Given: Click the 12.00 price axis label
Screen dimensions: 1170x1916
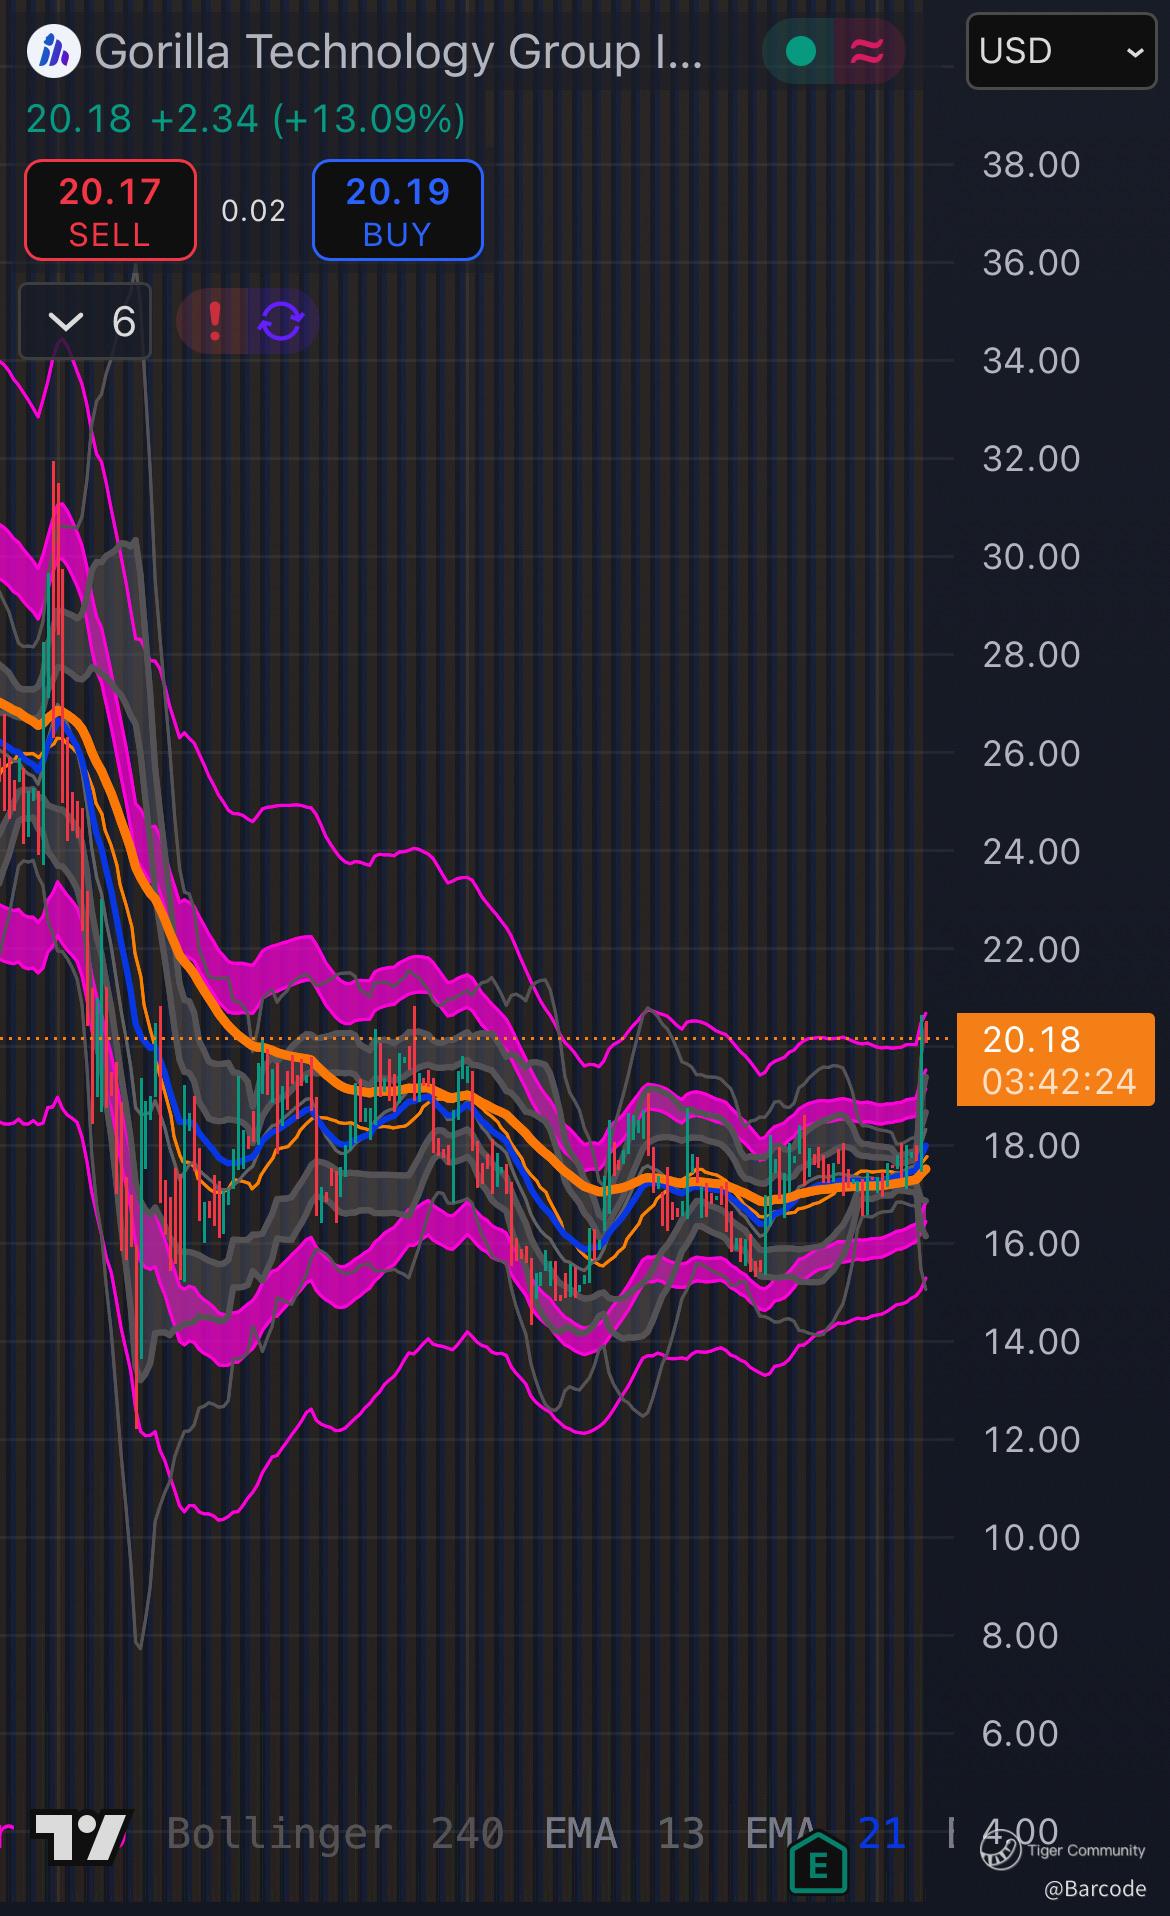Looking at the screenshot, I should (x=1031, y=1440).
